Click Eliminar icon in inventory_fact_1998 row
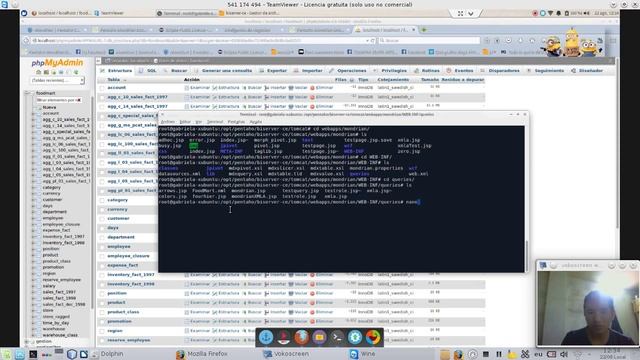 pyautogui.click(x=312, y=284)
